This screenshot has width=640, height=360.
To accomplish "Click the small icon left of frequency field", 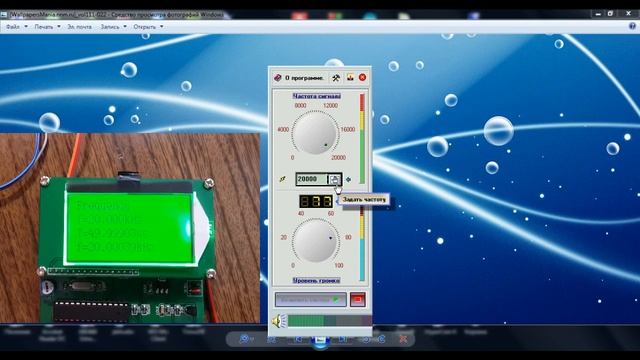I will (x=282, y=179).
